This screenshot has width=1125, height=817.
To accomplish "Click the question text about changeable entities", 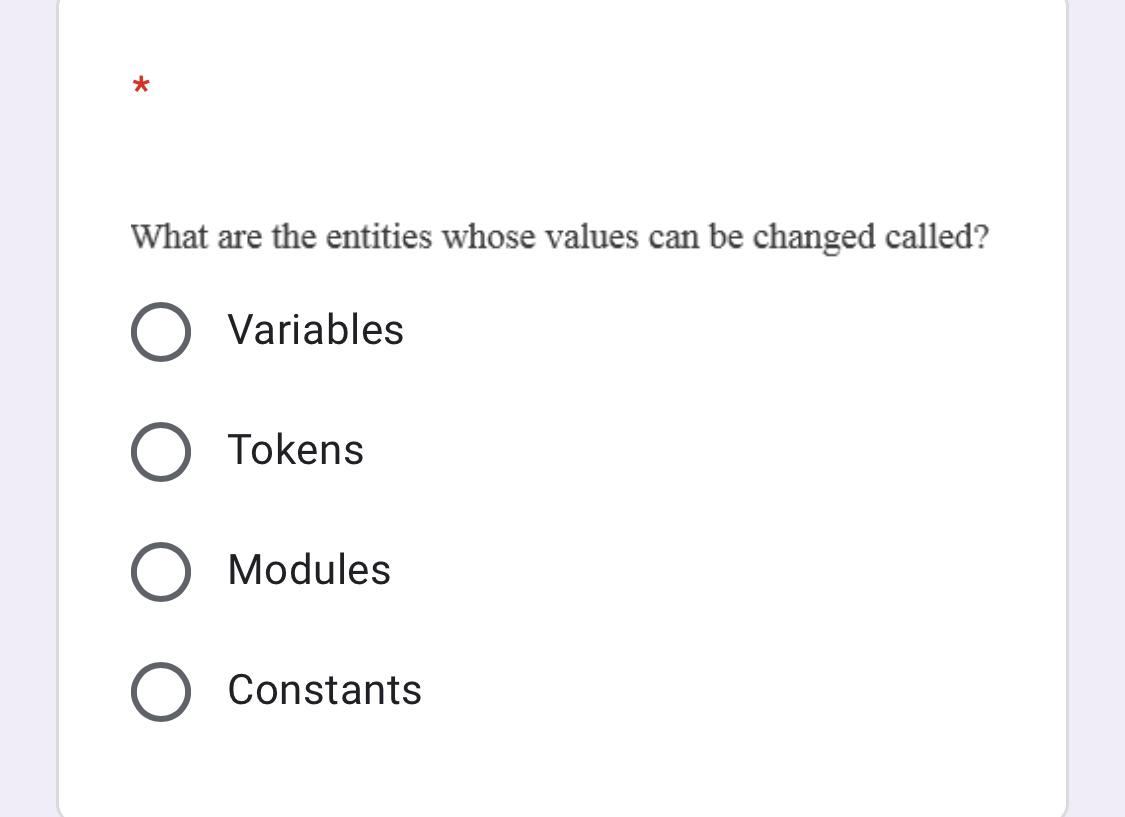I will coord(560,237).
